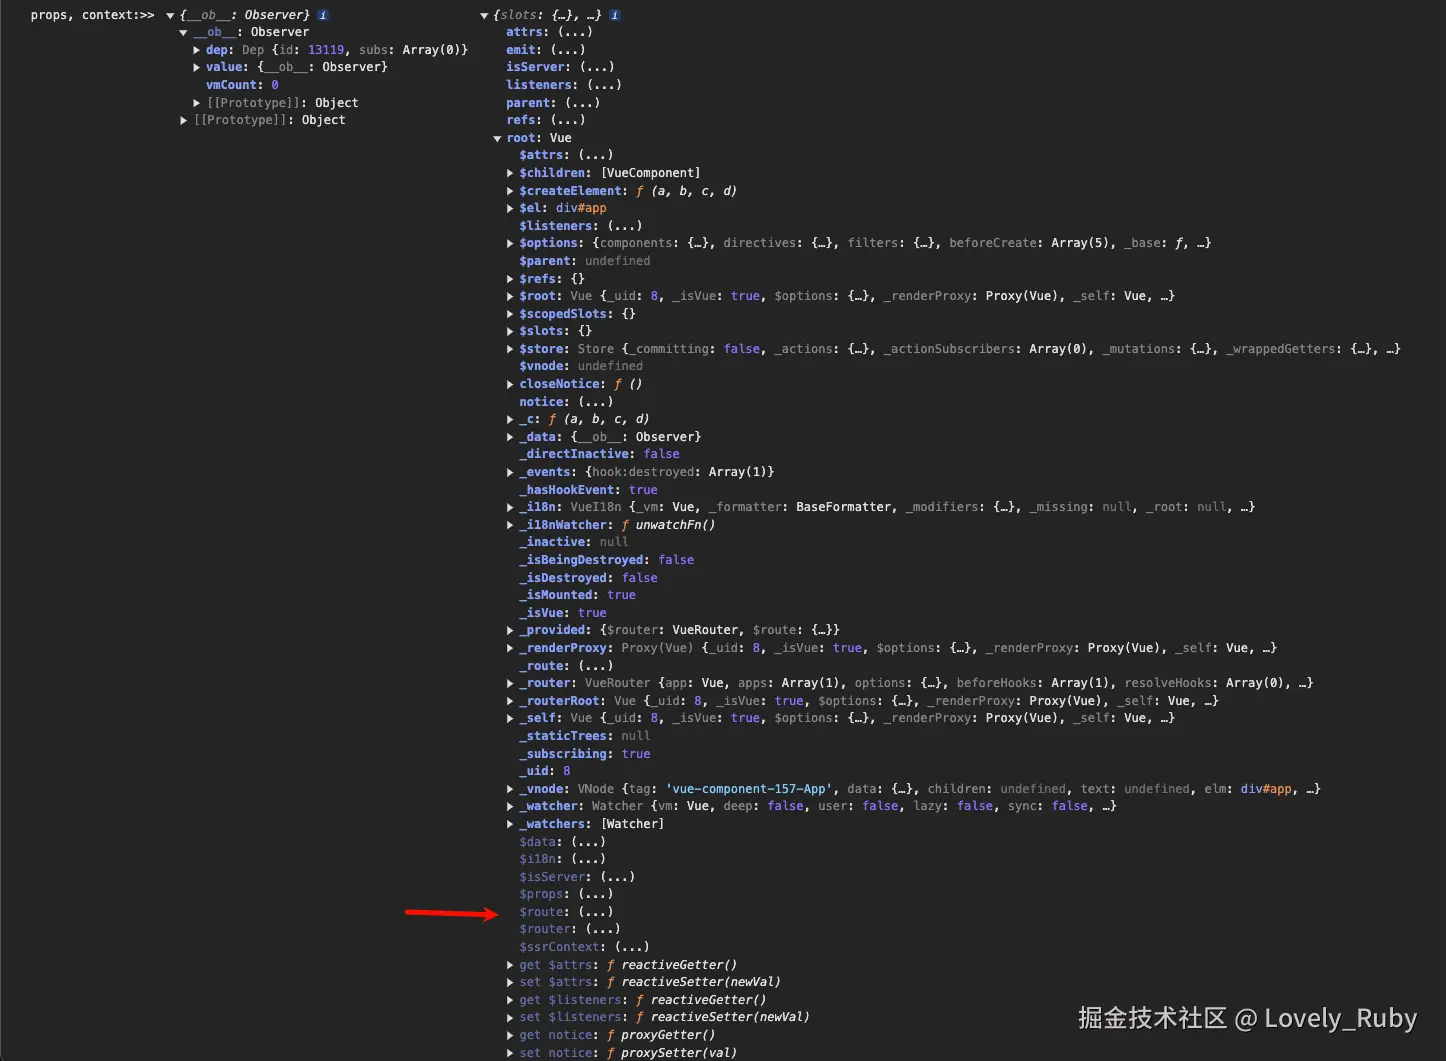Expand the _router: VueRouter entry
This screenshot has height=1061, width=1446.
[x=510, y=683]
